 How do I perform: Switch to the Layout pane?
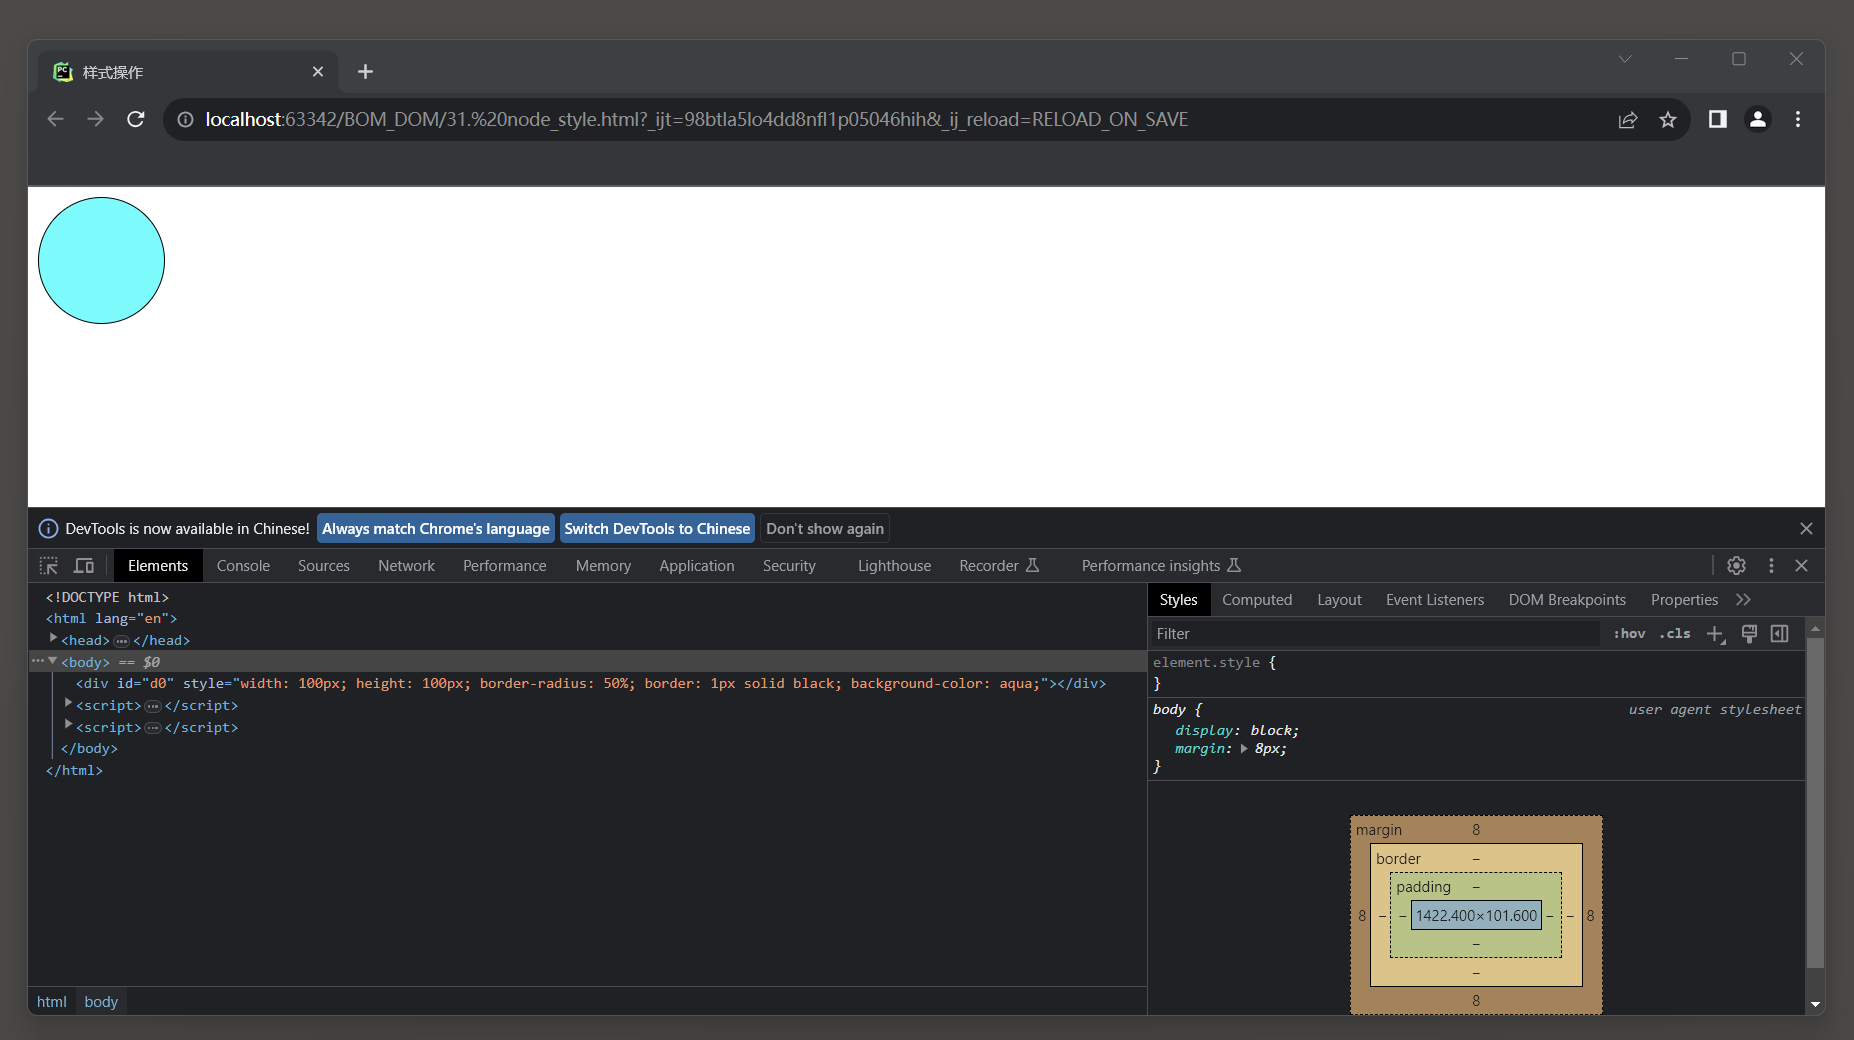click(1339, 600)
